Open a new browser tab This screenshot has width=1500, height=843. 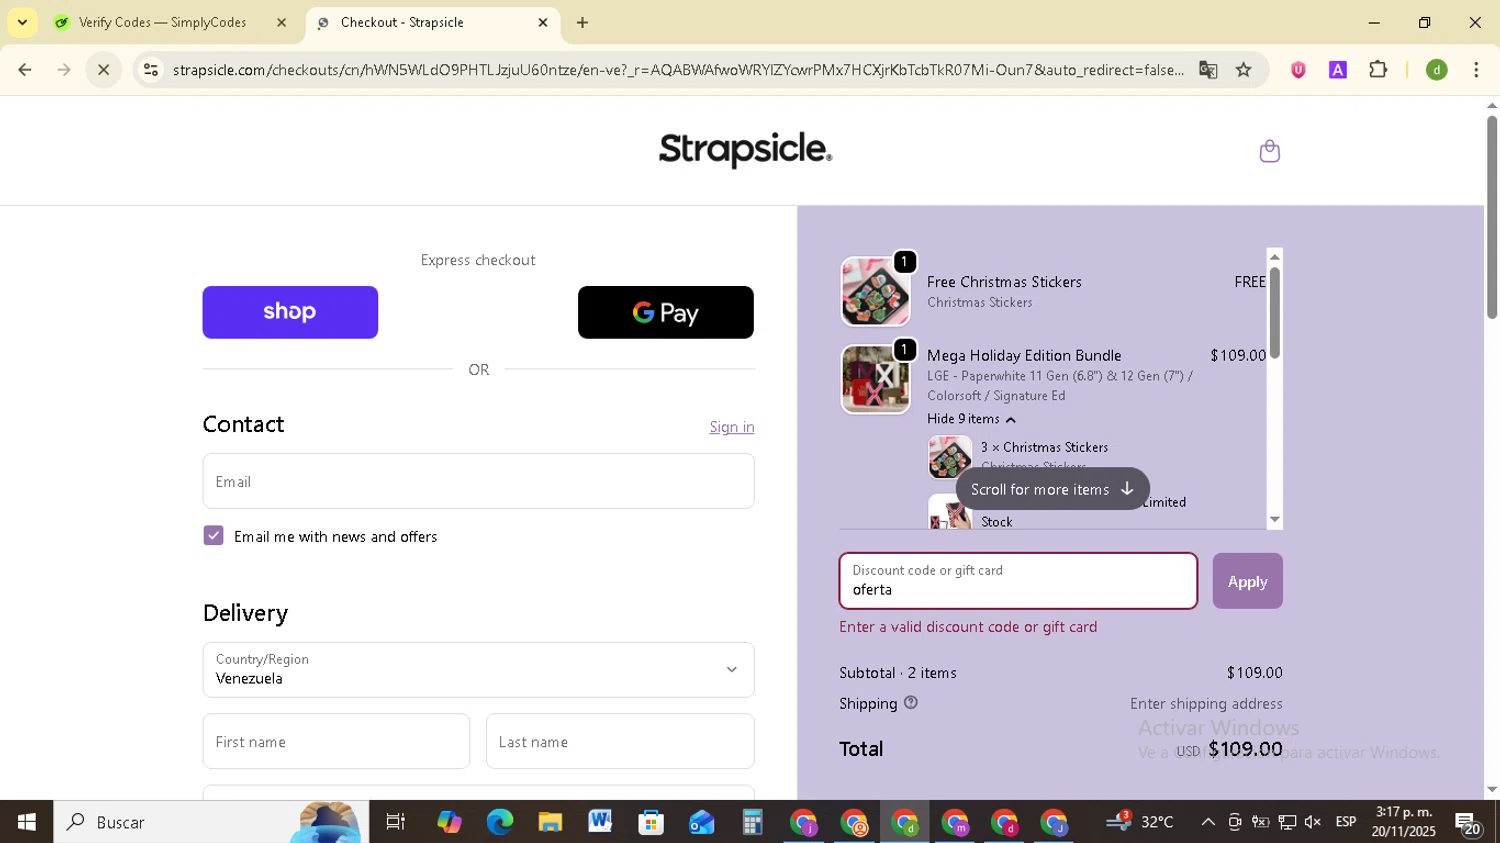click(x=582, y=22)
